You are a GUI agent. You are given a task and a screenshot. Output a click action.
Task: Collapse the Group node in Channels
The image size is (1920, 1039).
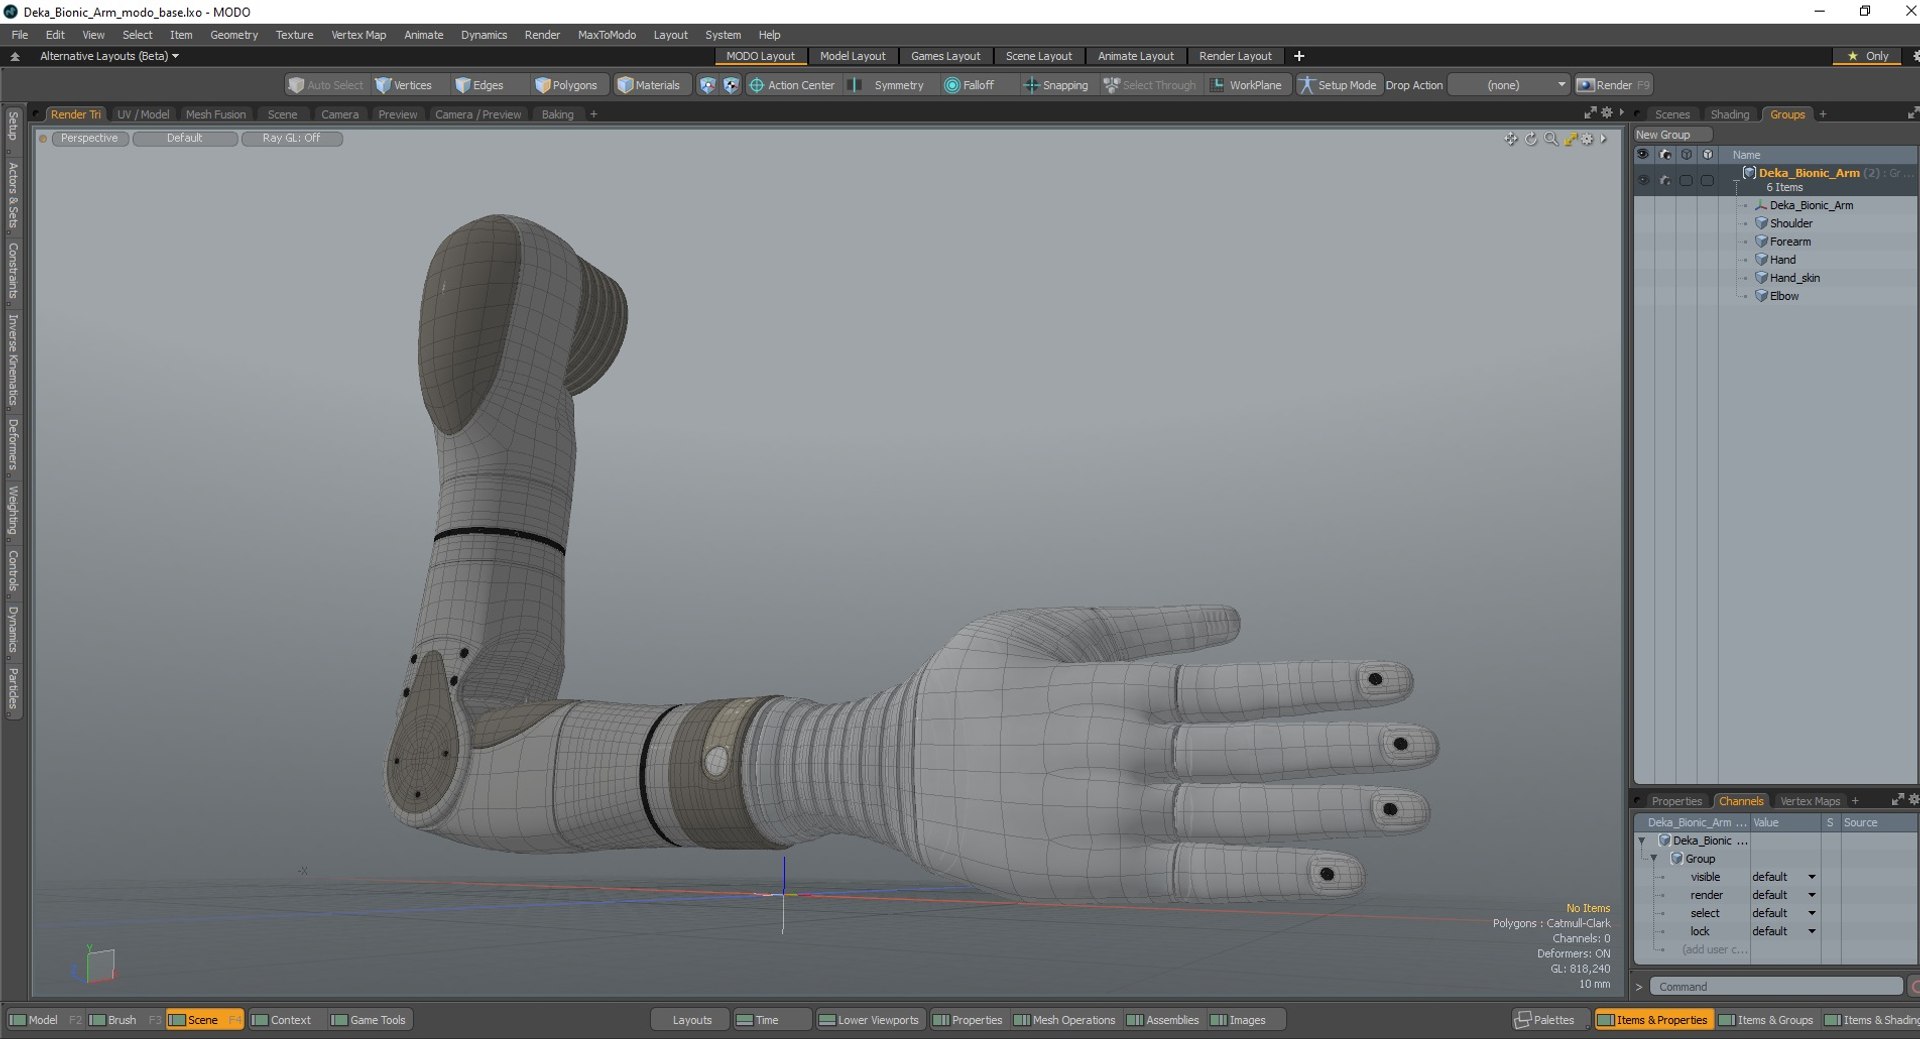pos(1654,859)
